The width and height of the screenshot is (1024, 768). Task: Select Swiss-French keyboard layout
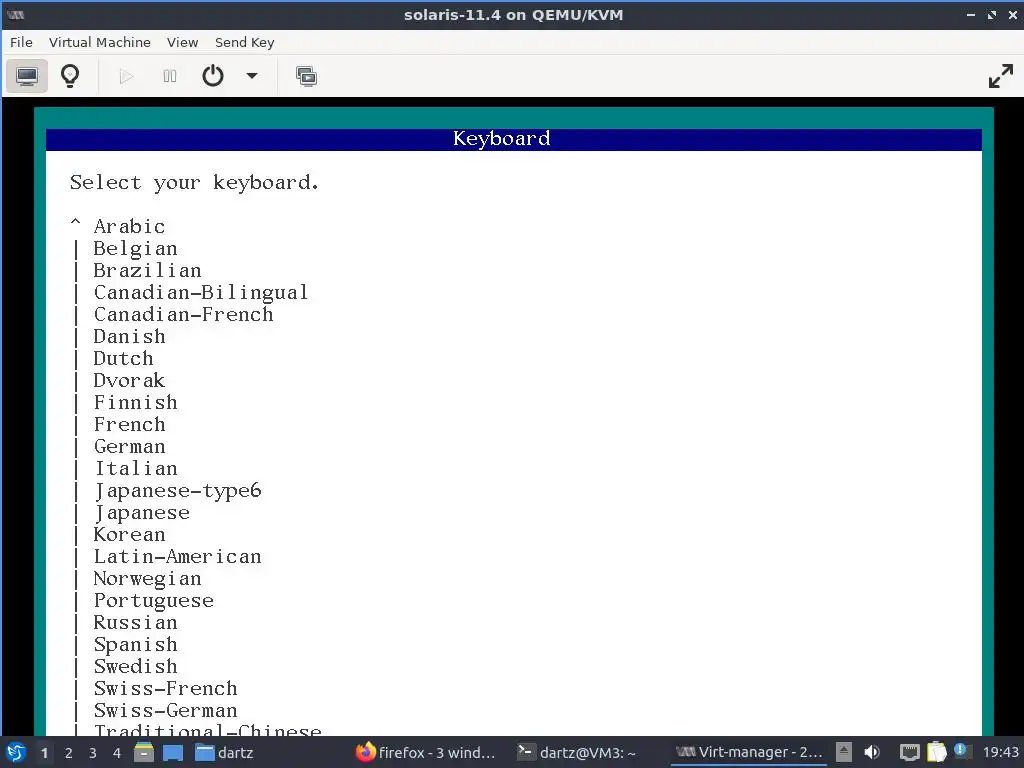tap(165, 688)
